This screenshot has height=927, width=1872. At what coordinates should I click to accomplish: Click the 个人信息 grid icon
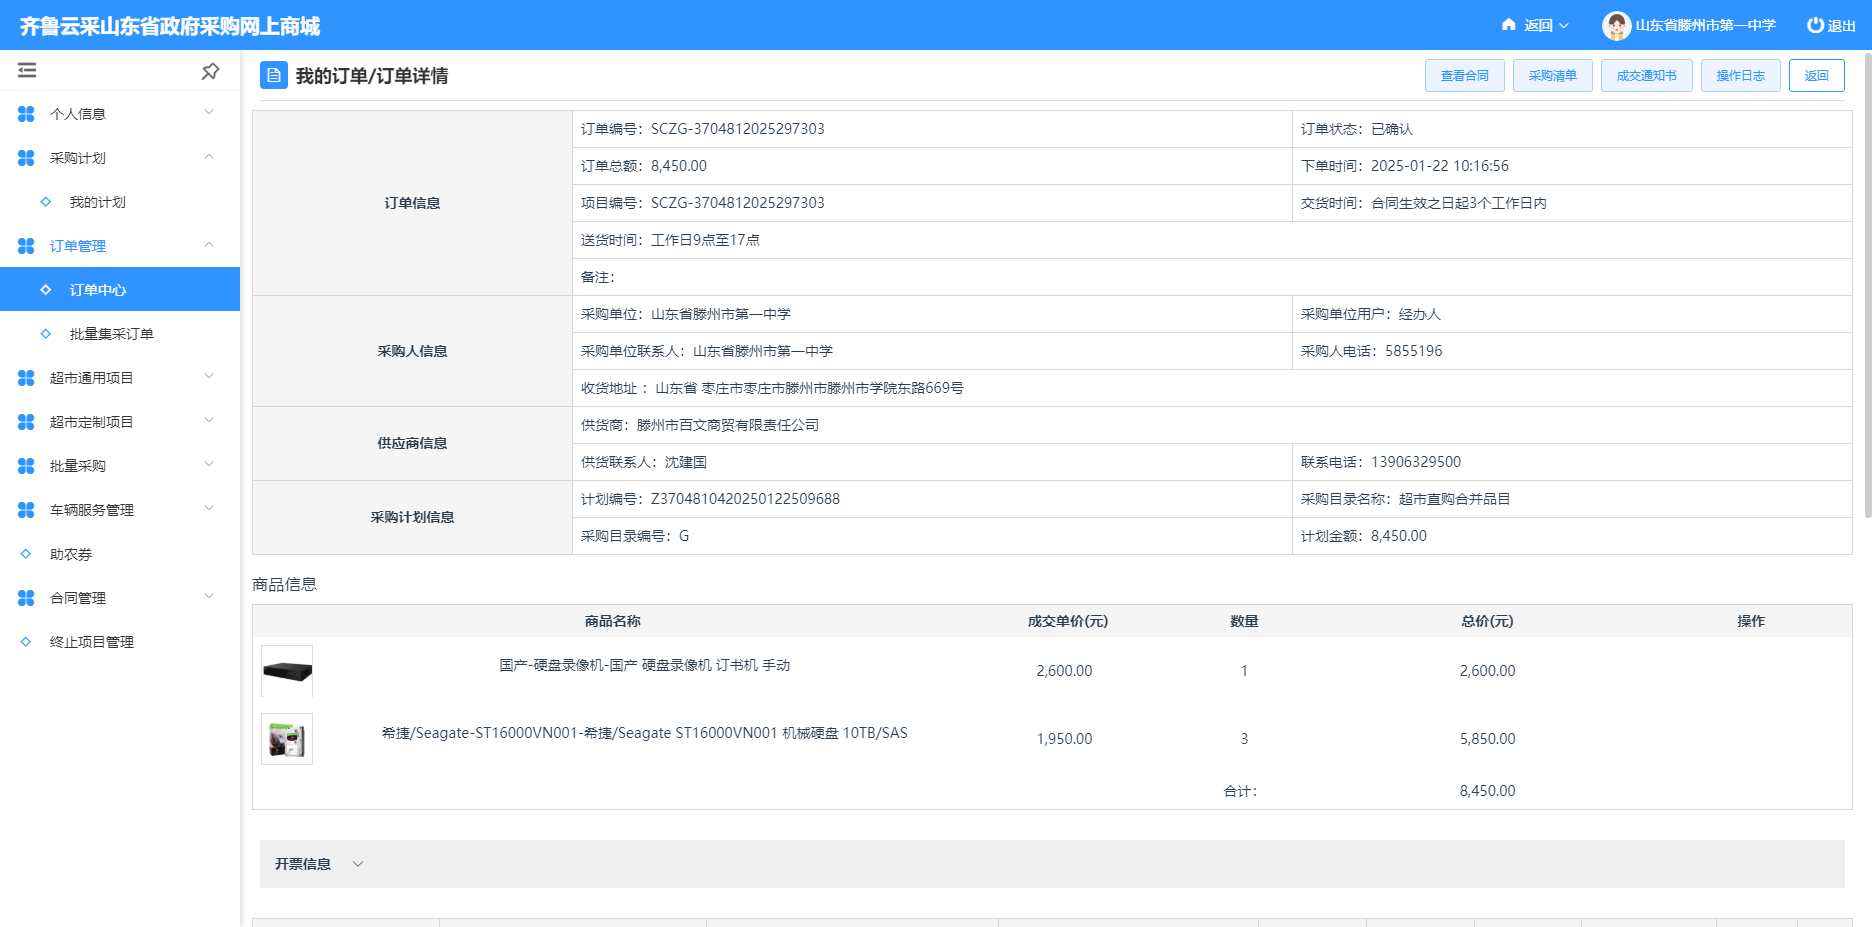(x=26, y=114)
